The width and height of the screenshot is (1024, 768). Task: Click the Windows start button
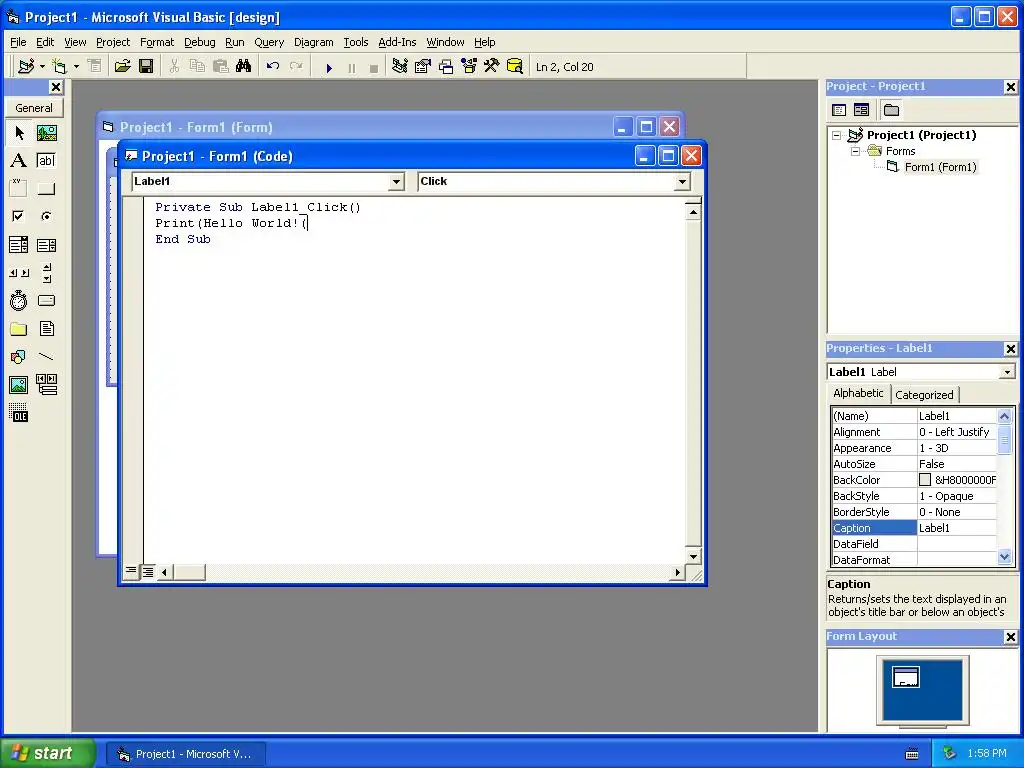coord(47,753)
